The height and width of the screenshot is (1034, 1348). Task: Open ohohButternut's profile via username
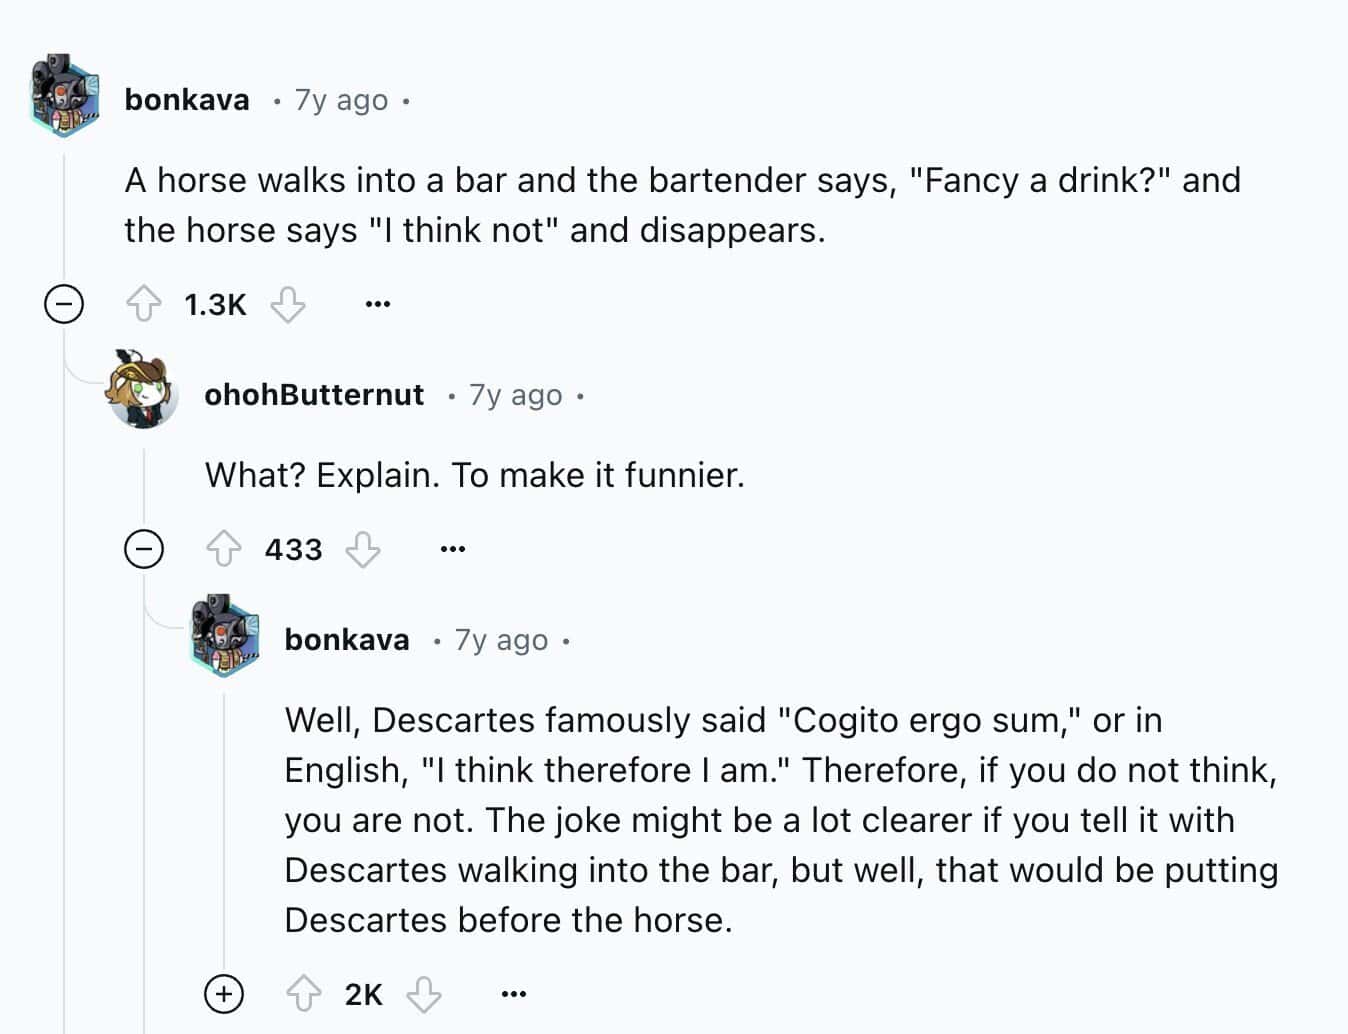click(313, 394)
